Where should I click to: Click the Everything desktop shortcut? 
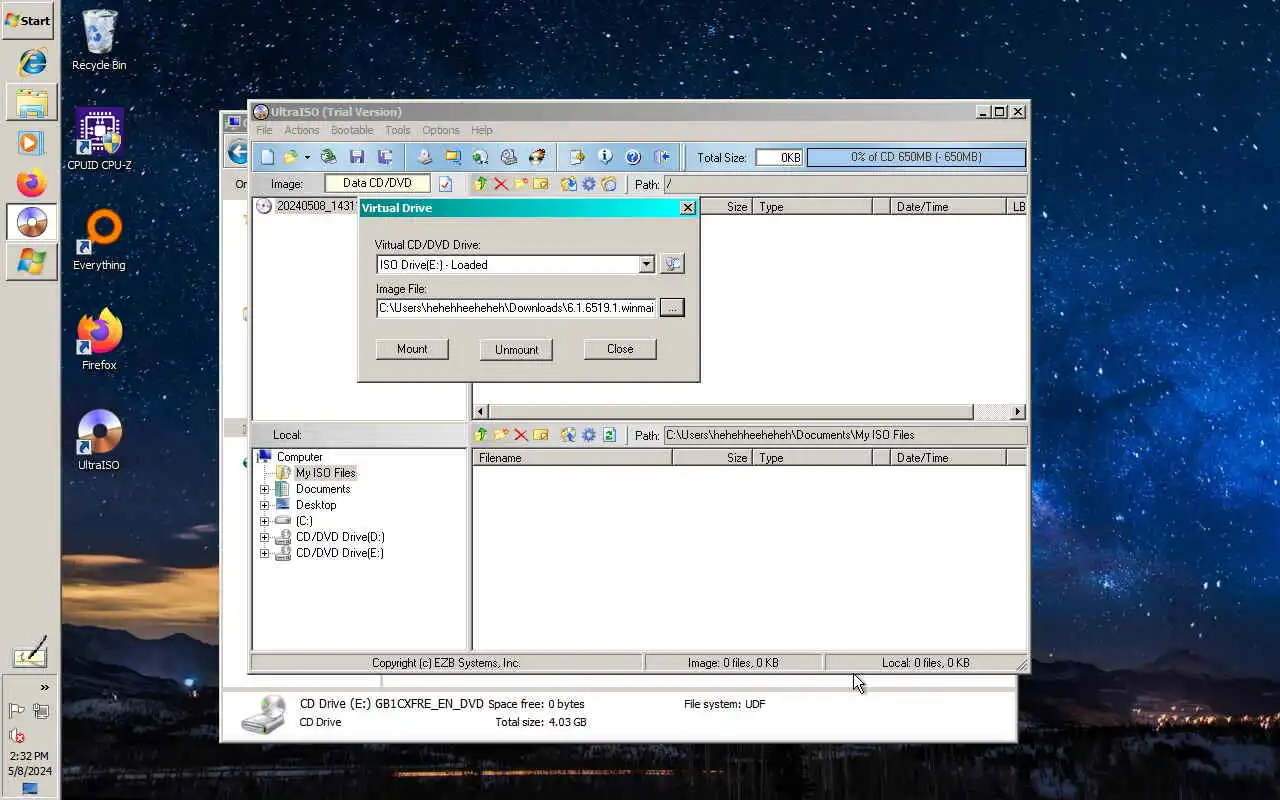[x=99, y=240]
